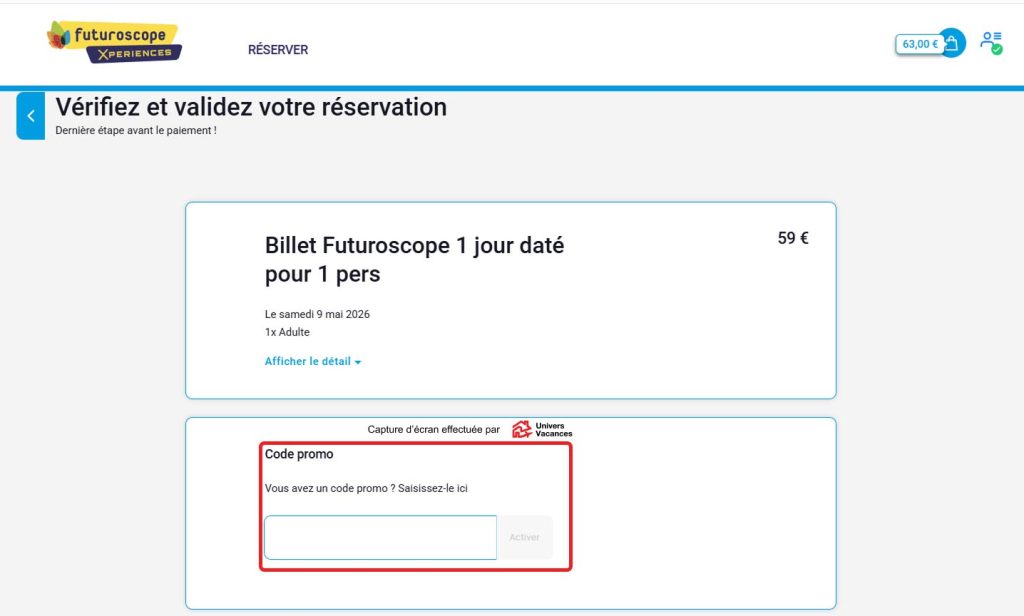
Task: Click the Futuroscope Xperiences logo
Action: pos(114,42)
